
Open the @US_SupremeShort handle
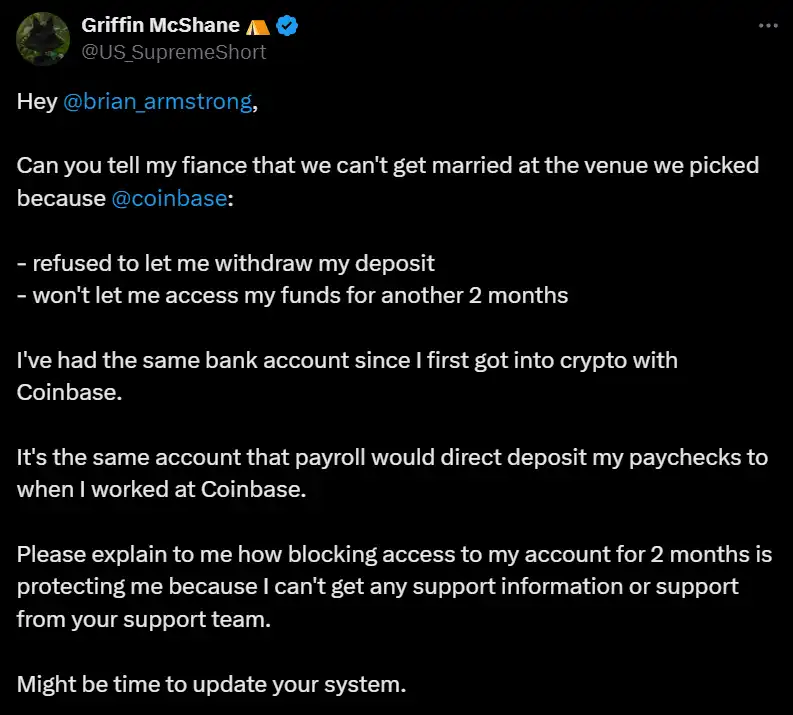click(x=174, y=51)
